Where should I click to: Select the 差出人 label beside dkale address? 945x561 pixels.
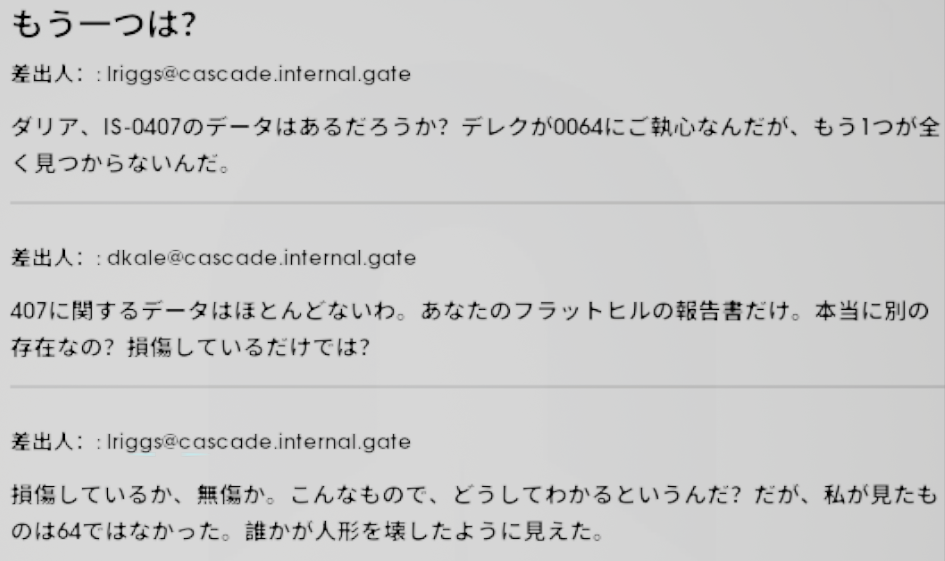coord(47,258)
